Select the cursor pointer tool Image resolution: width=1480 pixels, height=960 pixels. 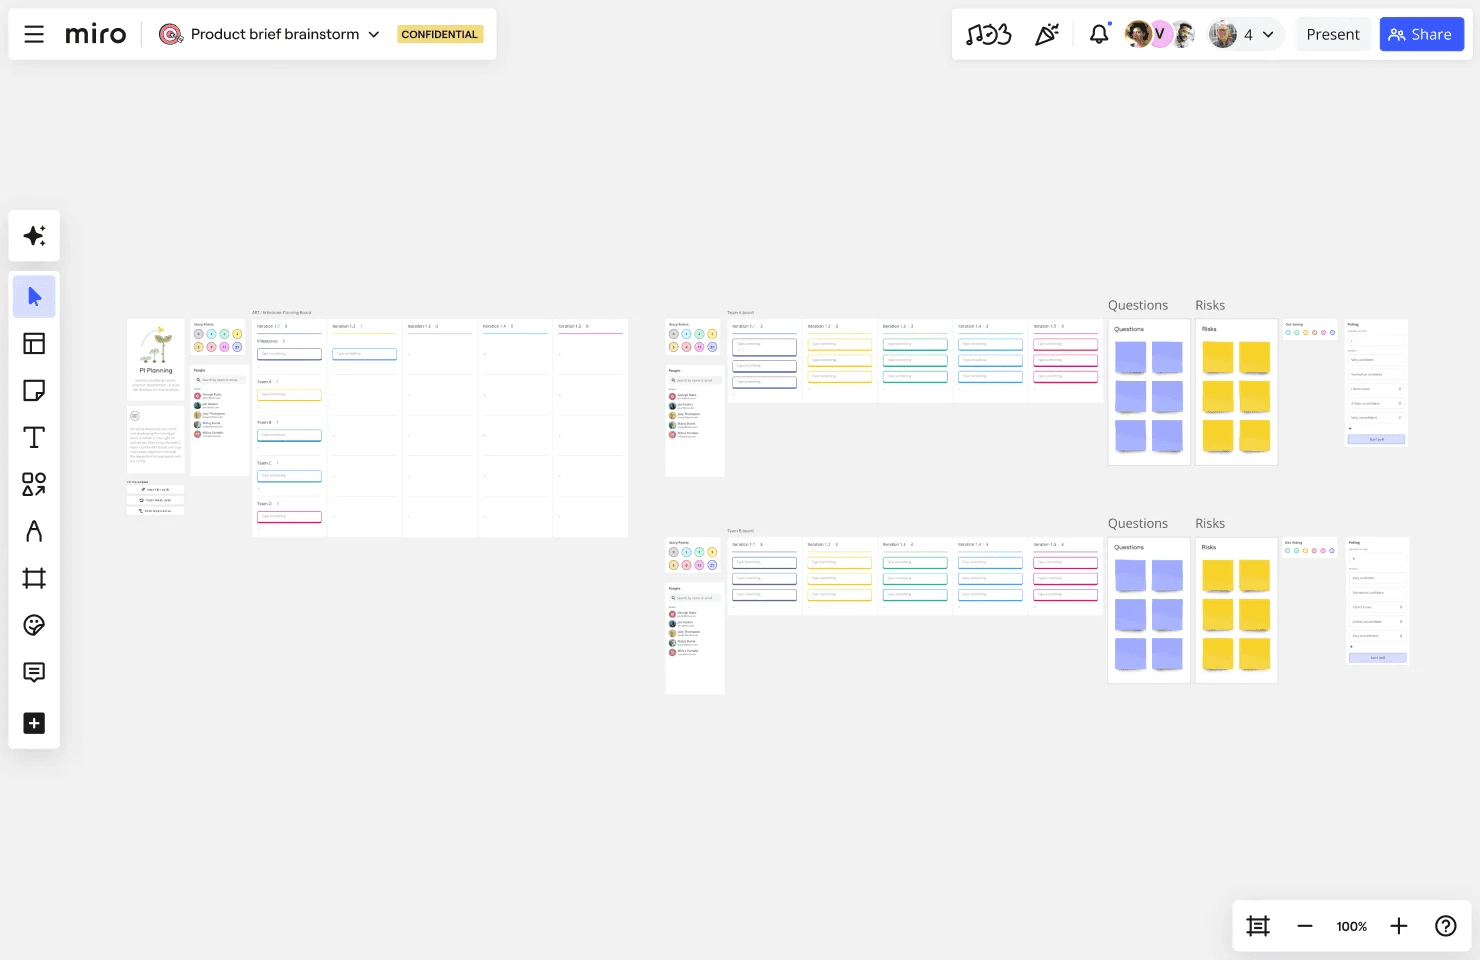[x=34, y=297]
